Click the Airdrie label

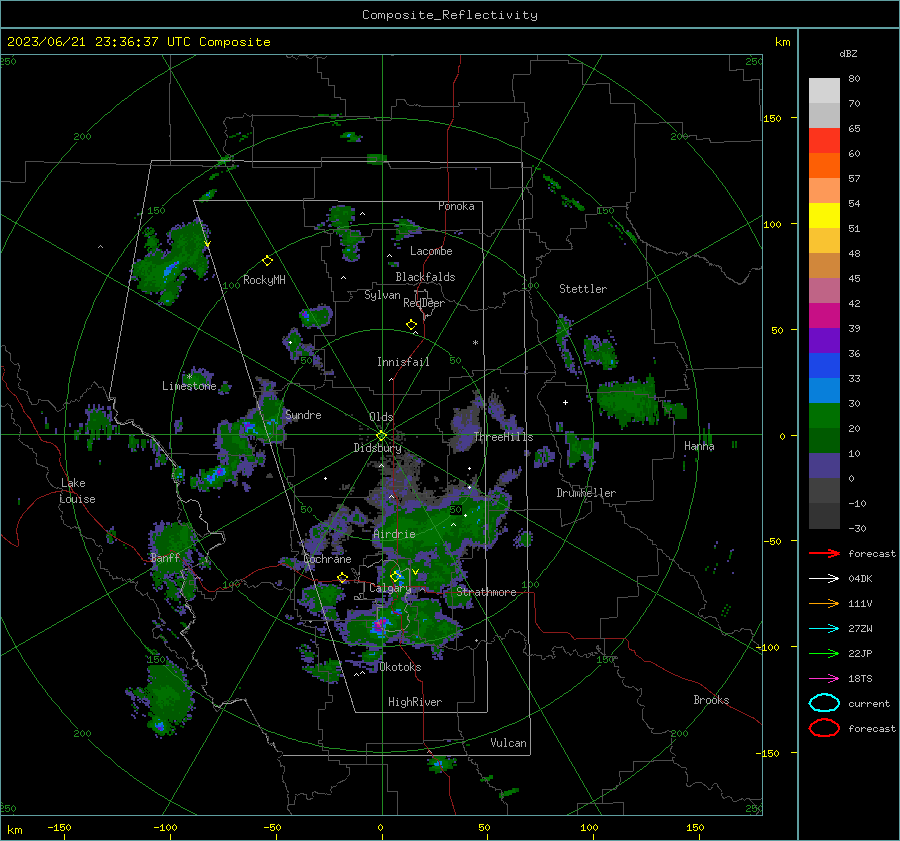click(394, 534)
